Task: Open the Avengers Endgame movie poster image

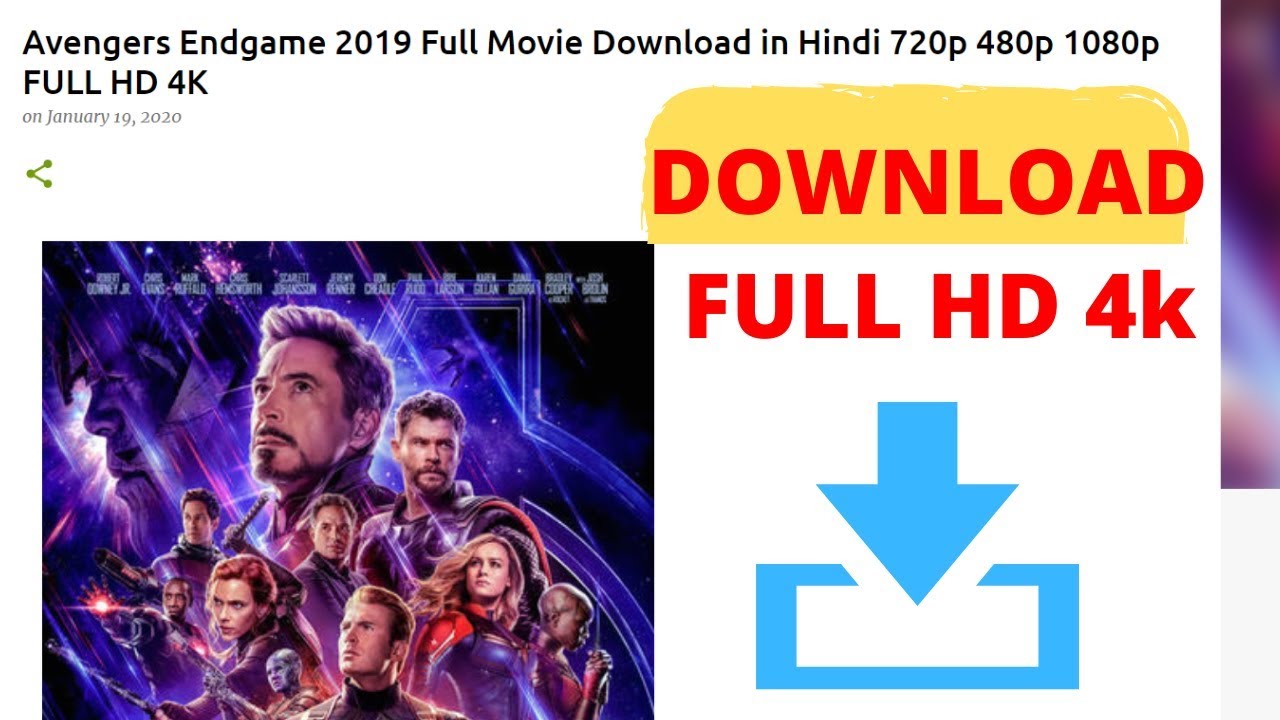Action: click(348, 480)
